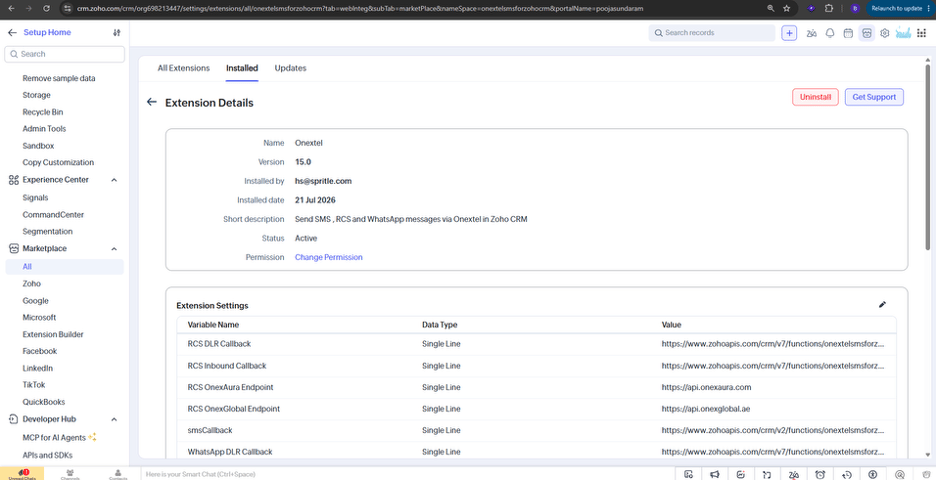
Task: Click the plus icon to create a record
Action: coord(789,33)
